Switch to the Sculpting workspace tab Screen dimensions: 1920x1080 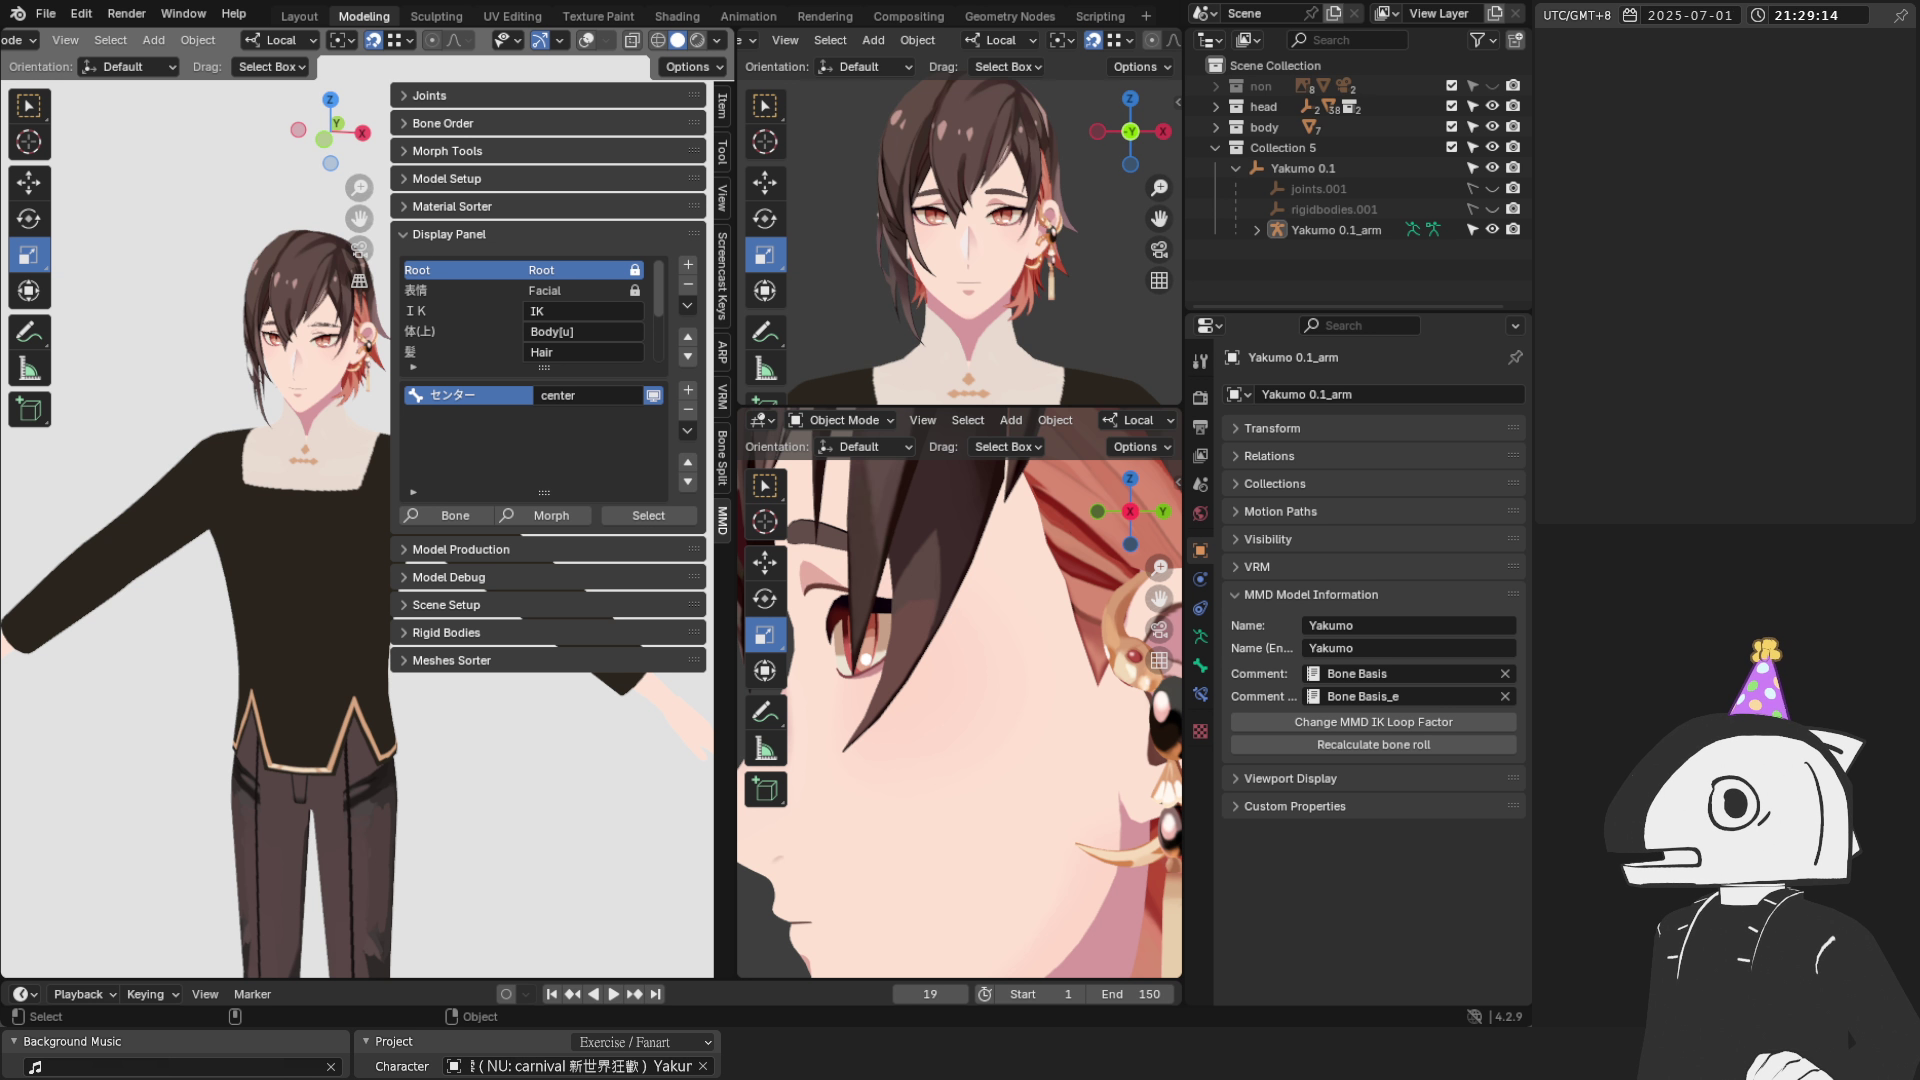(436, 16)
